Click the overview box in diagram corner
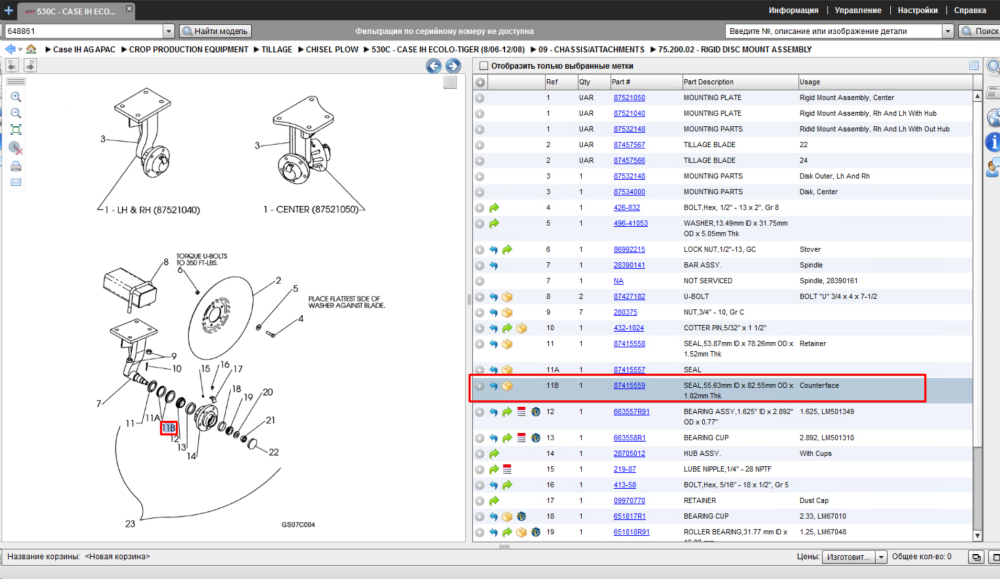The image size is (1000, 579). pyautogui.click(x=450, y=83)
